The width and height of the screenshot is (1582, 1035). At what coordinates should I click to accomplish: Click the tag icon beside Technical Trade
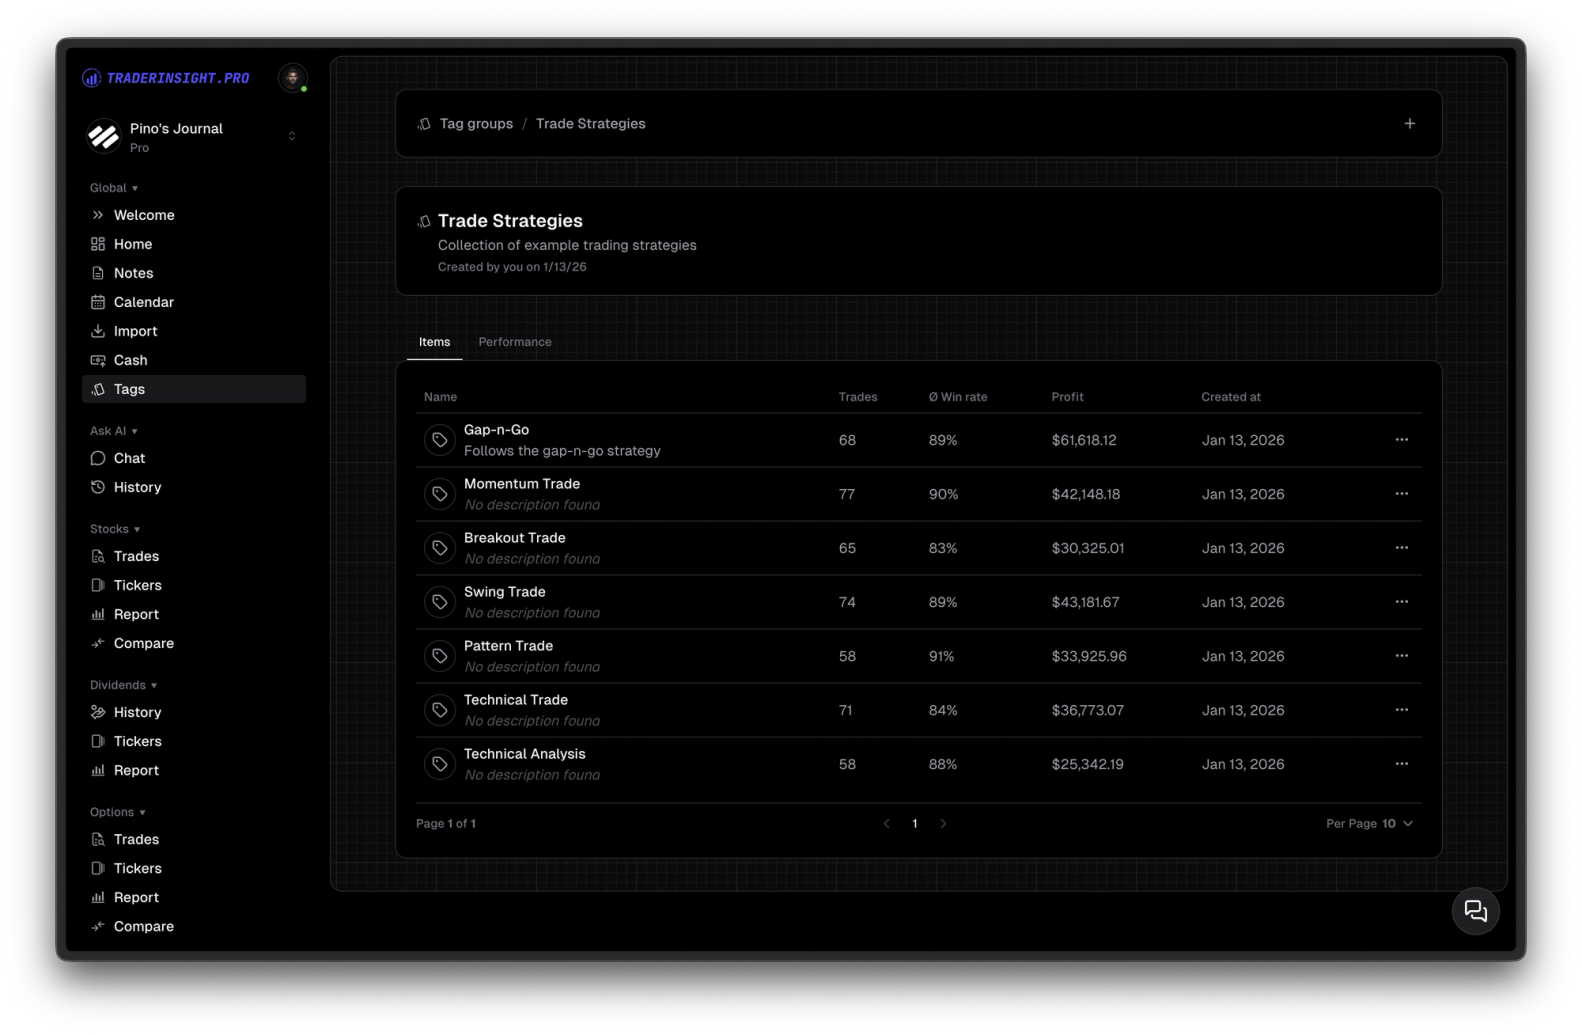click(440, 710)
